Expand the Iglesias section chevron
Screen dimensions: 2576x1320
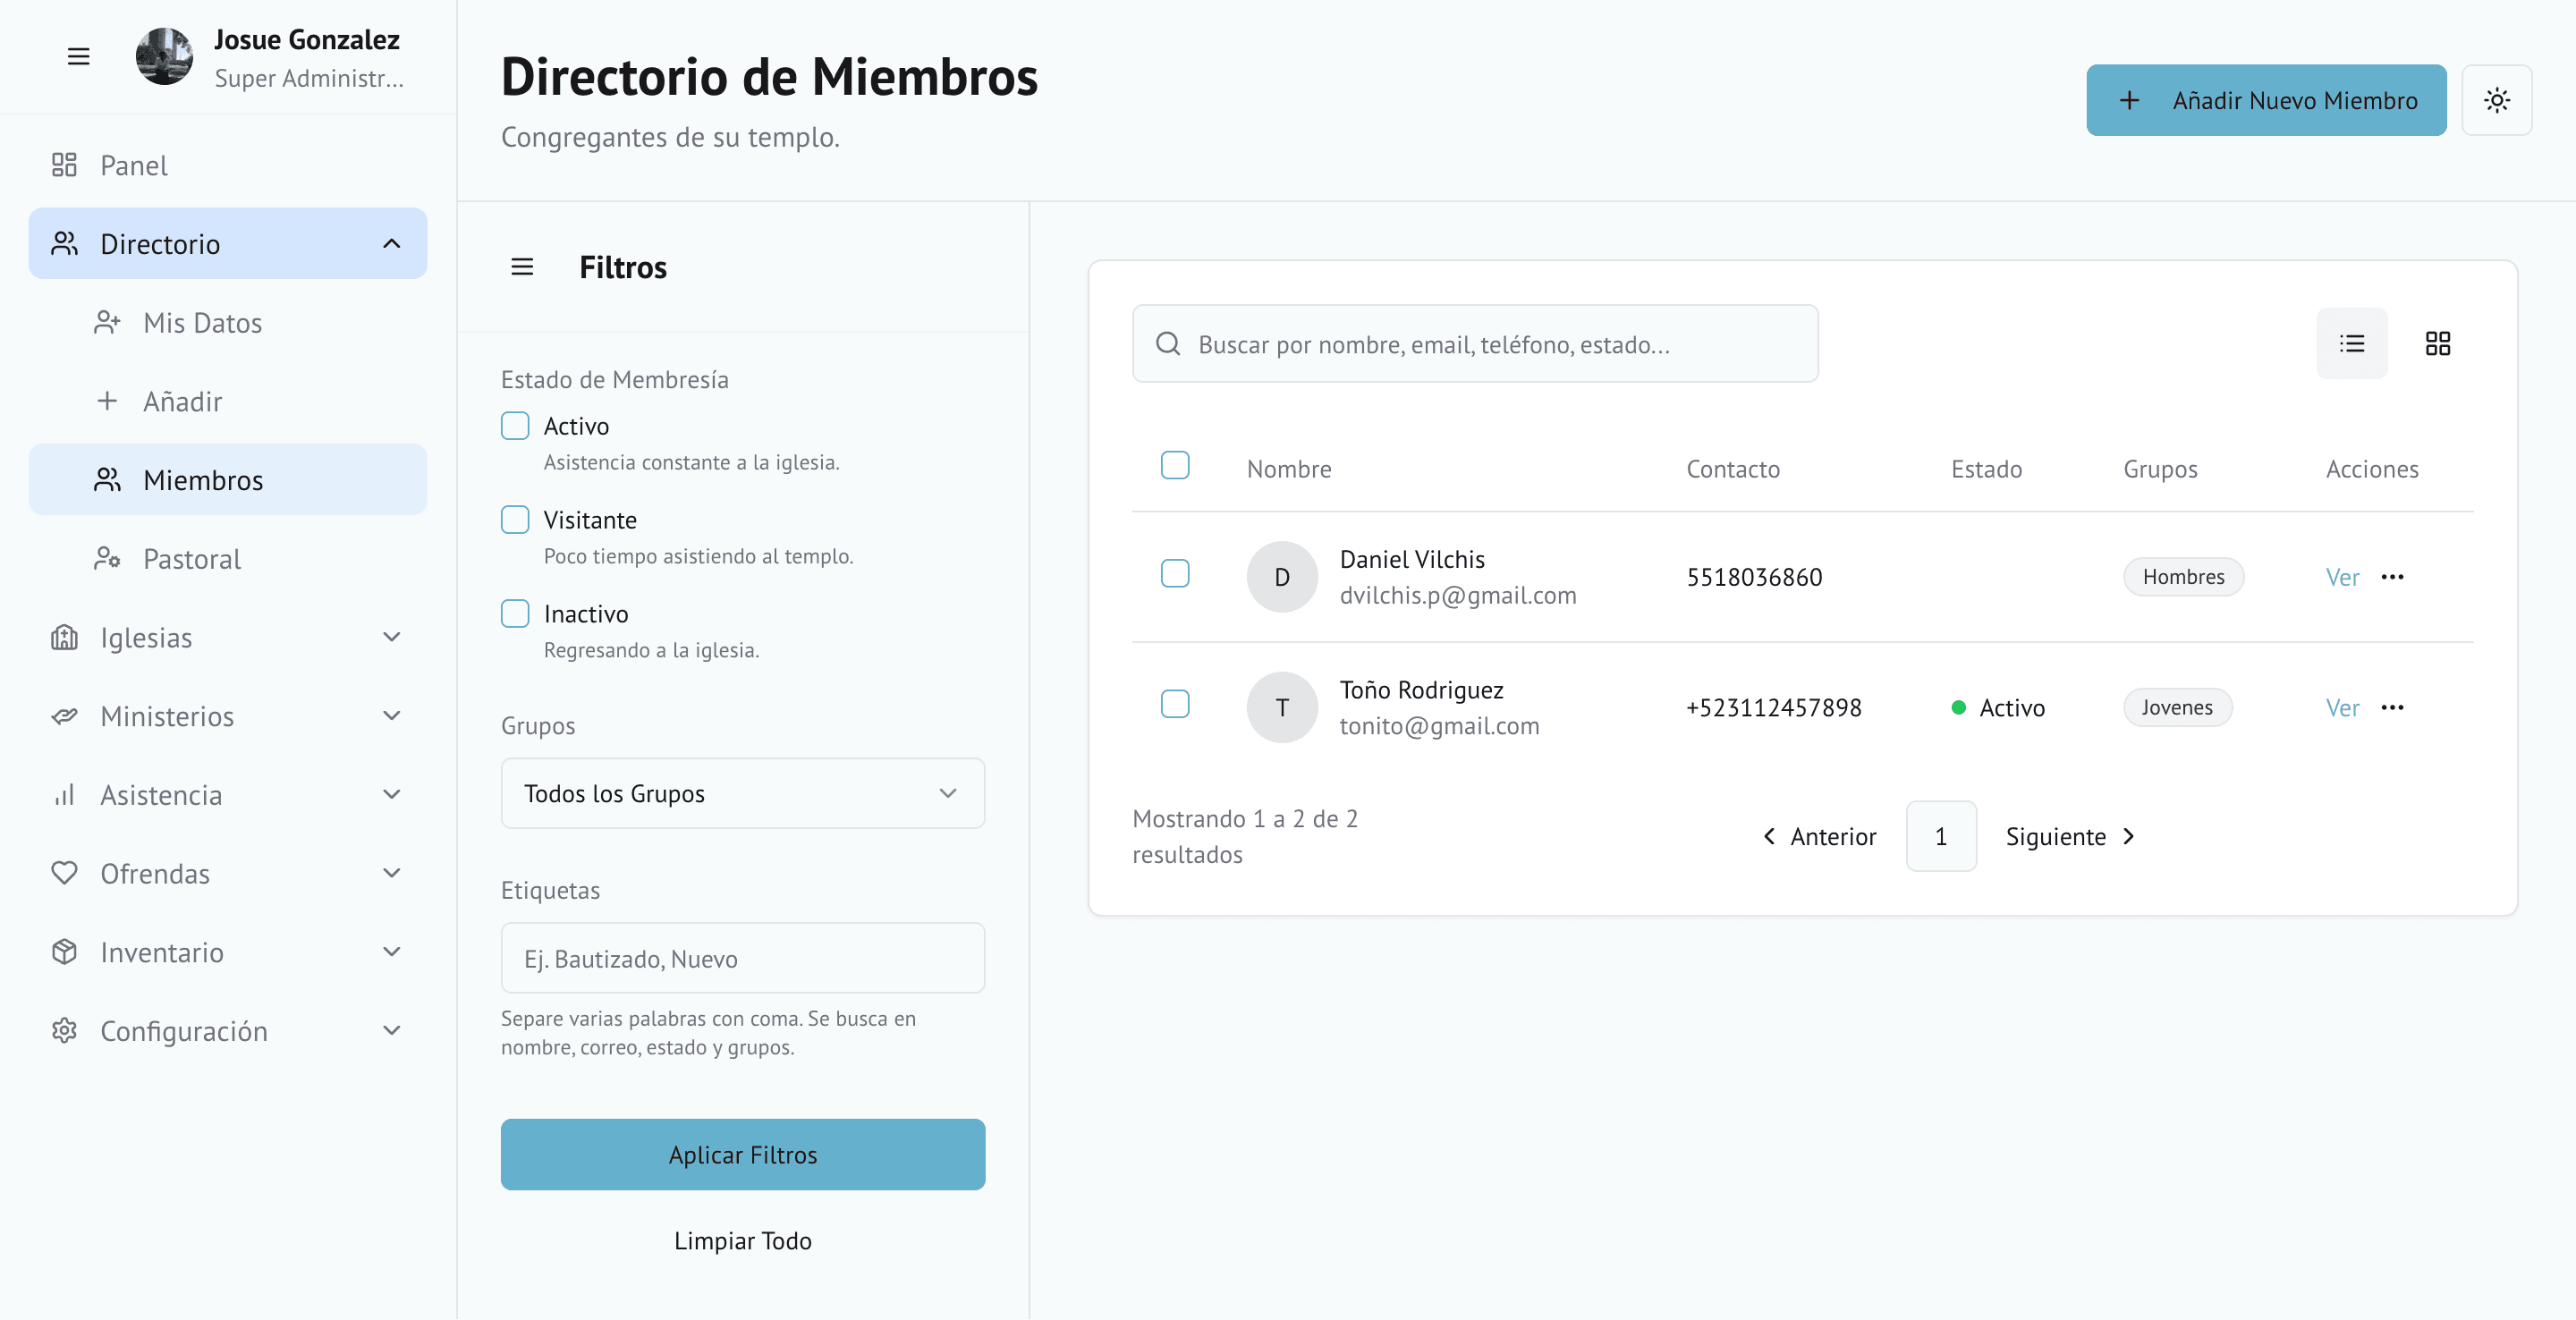click(392, 638)
